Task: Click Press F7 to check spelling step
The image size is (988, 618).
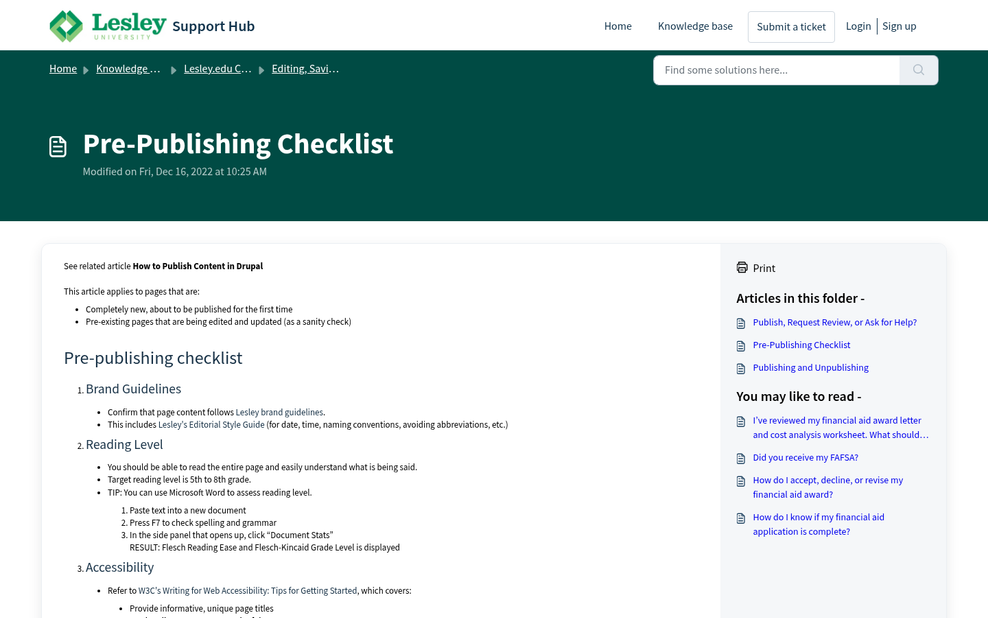Action: [203, 522]
